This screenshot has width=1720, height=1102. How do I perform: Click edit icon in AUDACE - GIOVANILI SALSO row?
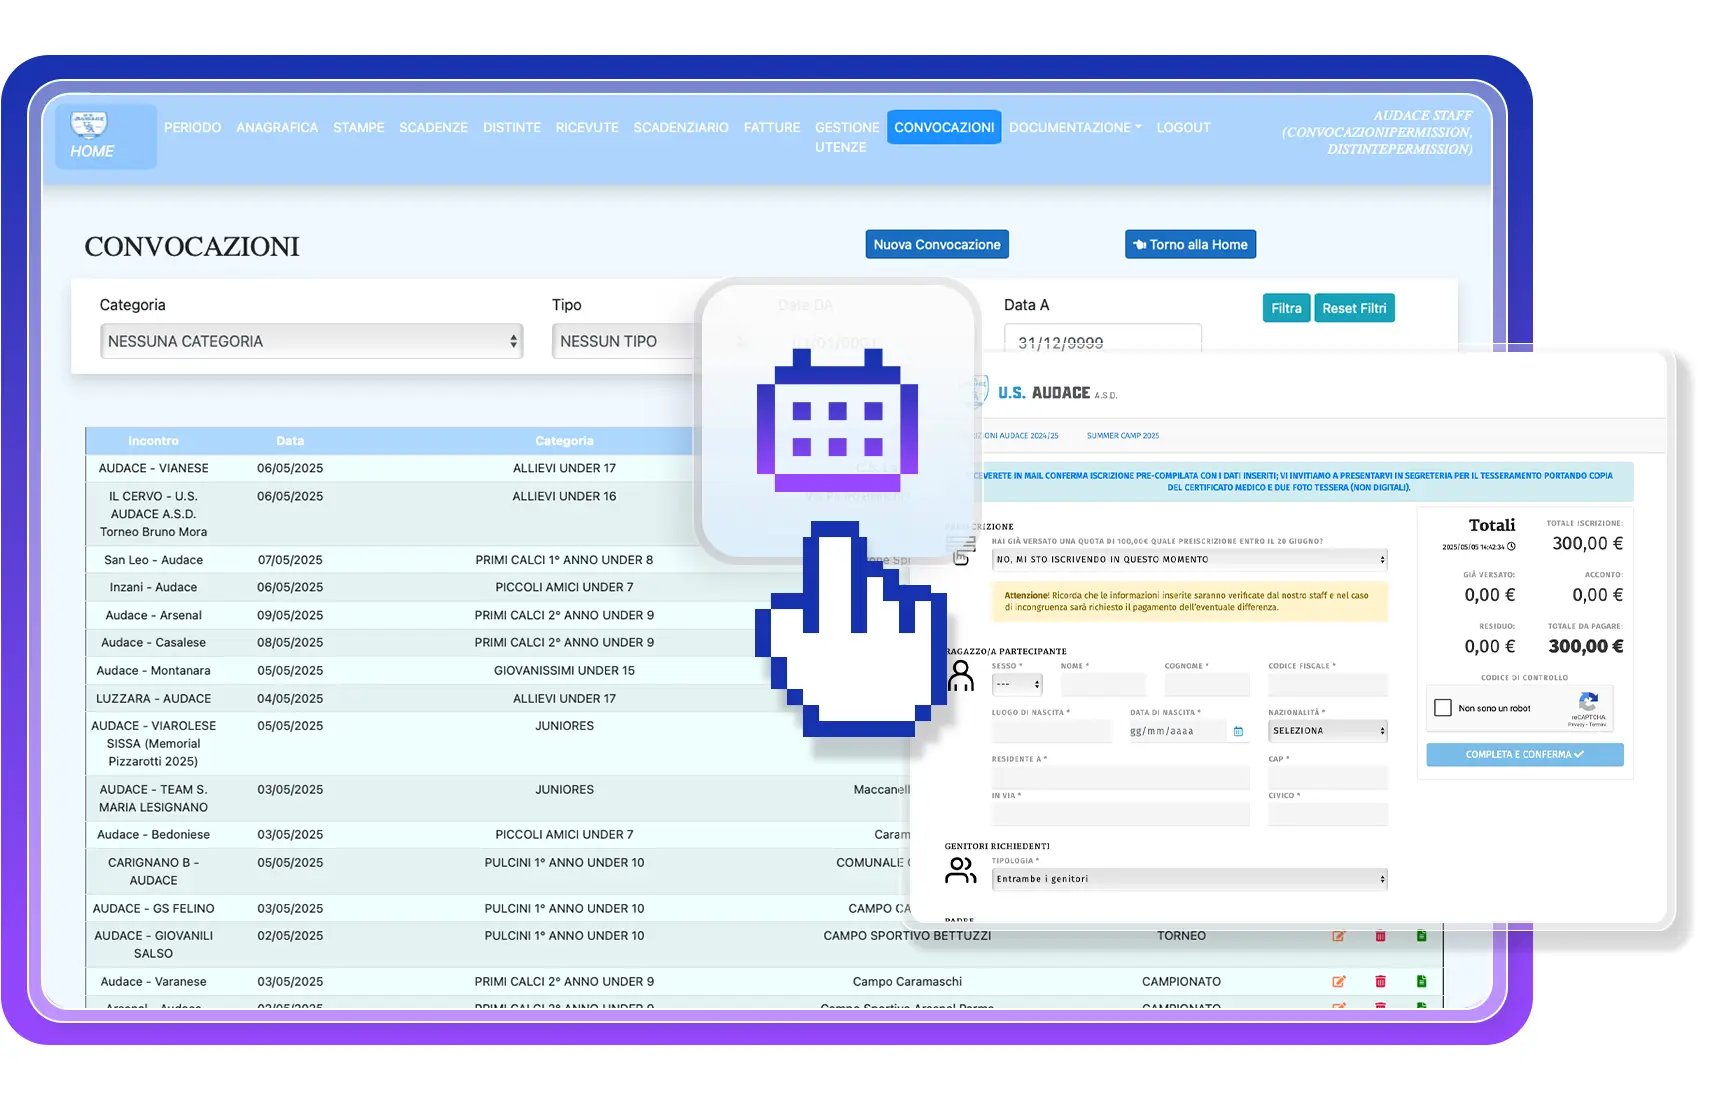pyautogui.click(x=1339, y=936)
